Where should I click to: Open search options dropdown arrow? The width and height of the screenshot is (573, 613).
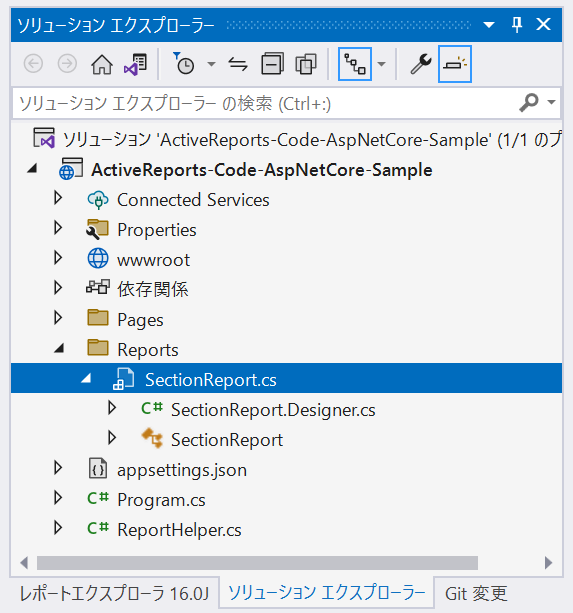551,102
